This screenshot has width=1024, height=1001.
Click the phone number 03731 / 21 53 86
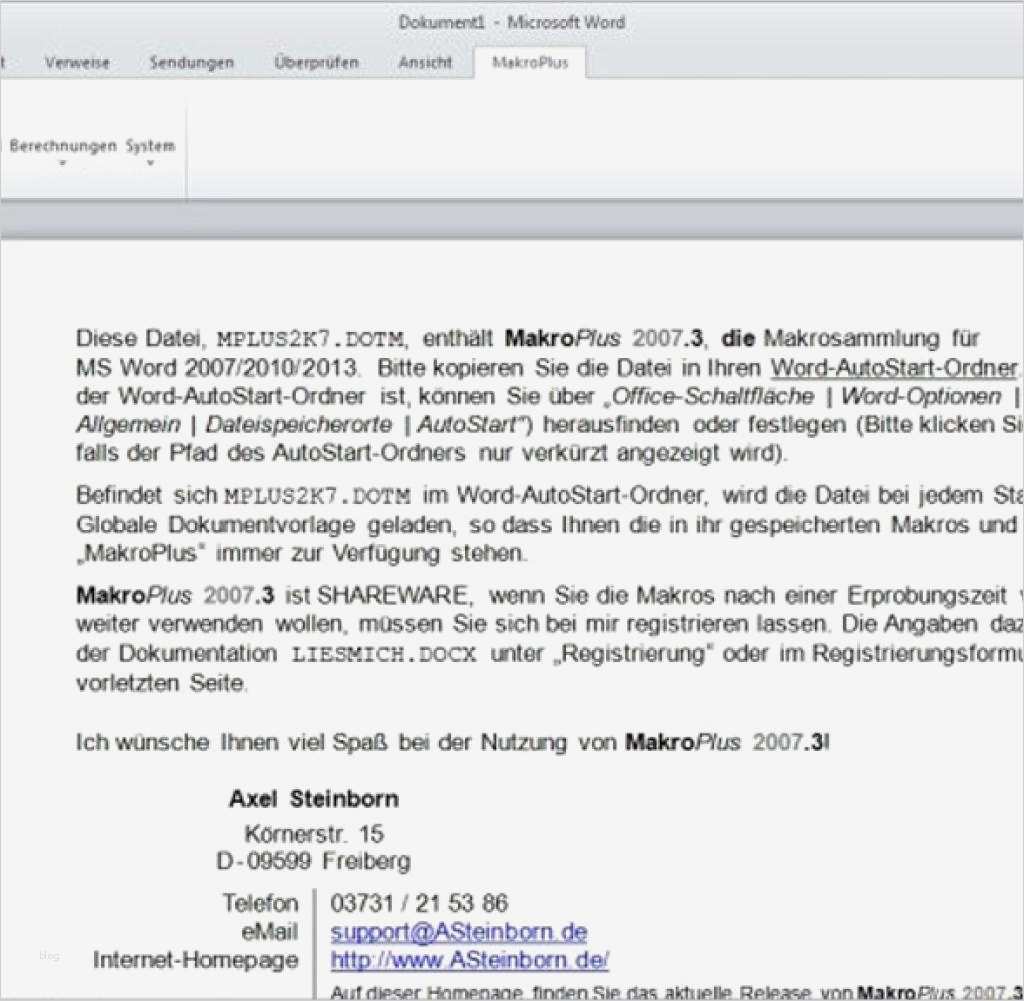coord(419,904)
